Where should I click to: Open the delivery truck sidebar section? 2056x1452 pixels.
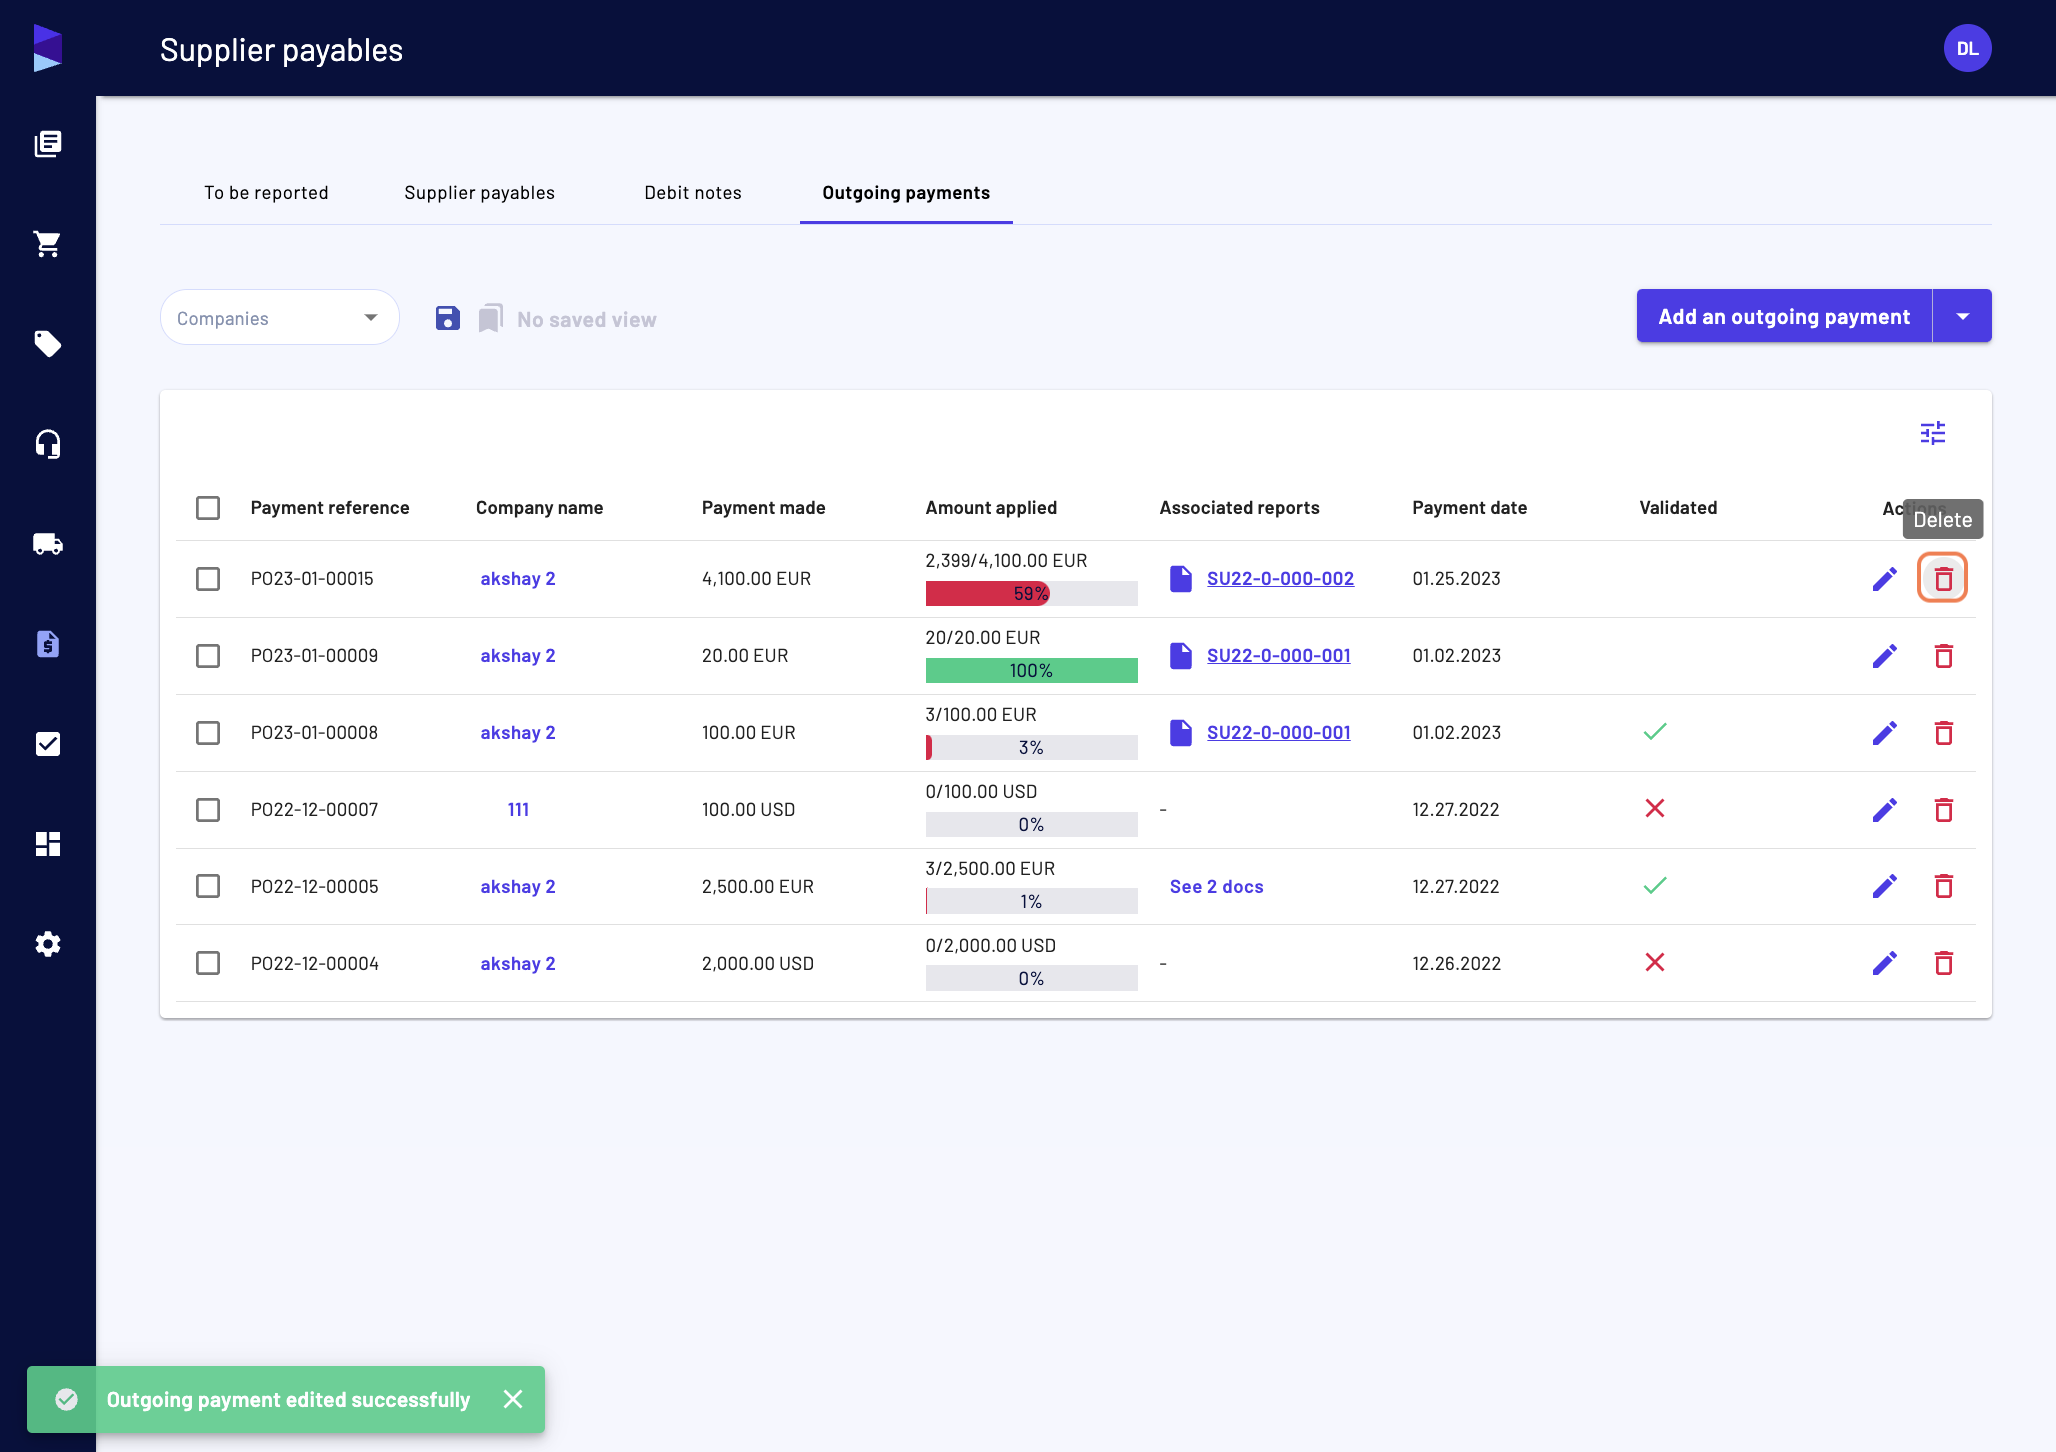(48, 544)
